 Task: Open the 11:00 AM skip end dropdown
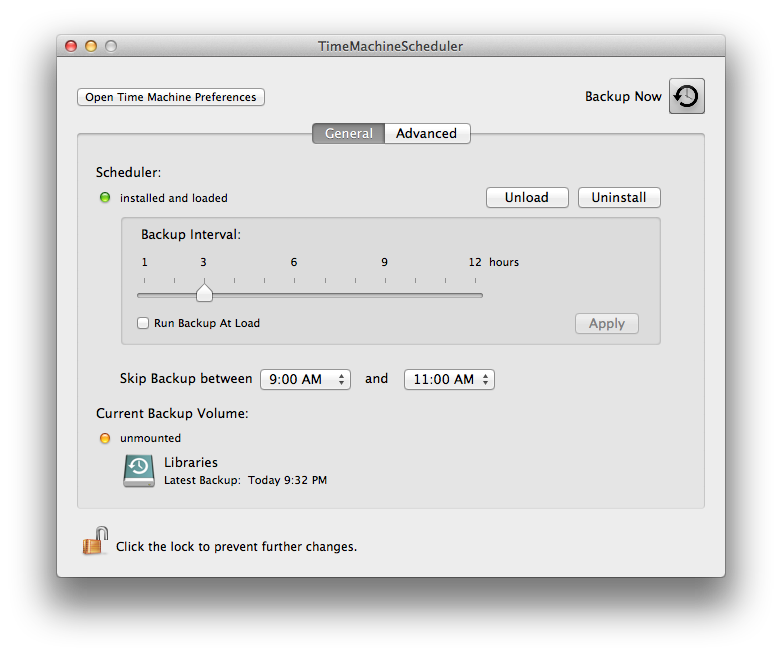pos(449,379)
